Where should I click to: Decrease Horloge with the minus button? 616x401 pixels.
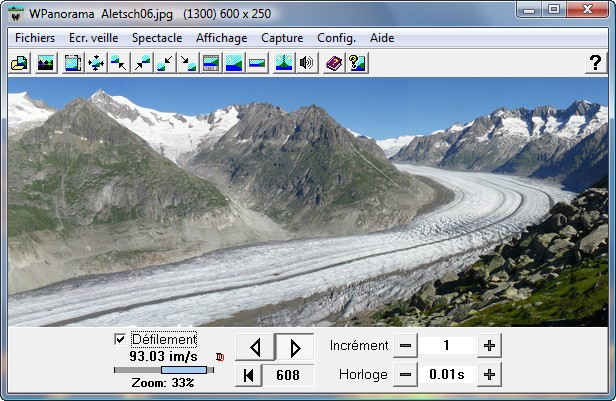pos(405,375)
